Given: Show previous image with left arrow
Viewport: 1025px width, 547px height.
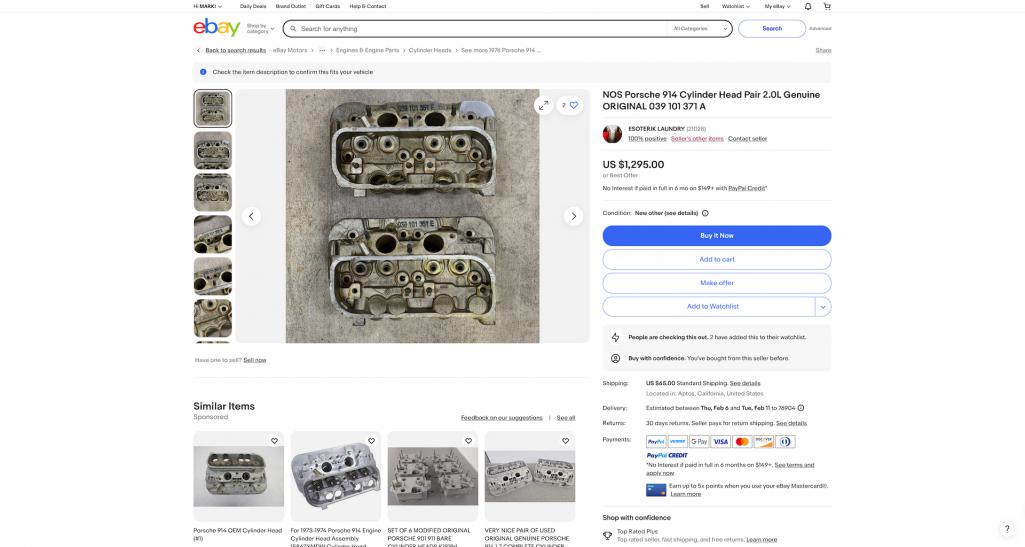Looking at the screenshot, I should point(252,216).
